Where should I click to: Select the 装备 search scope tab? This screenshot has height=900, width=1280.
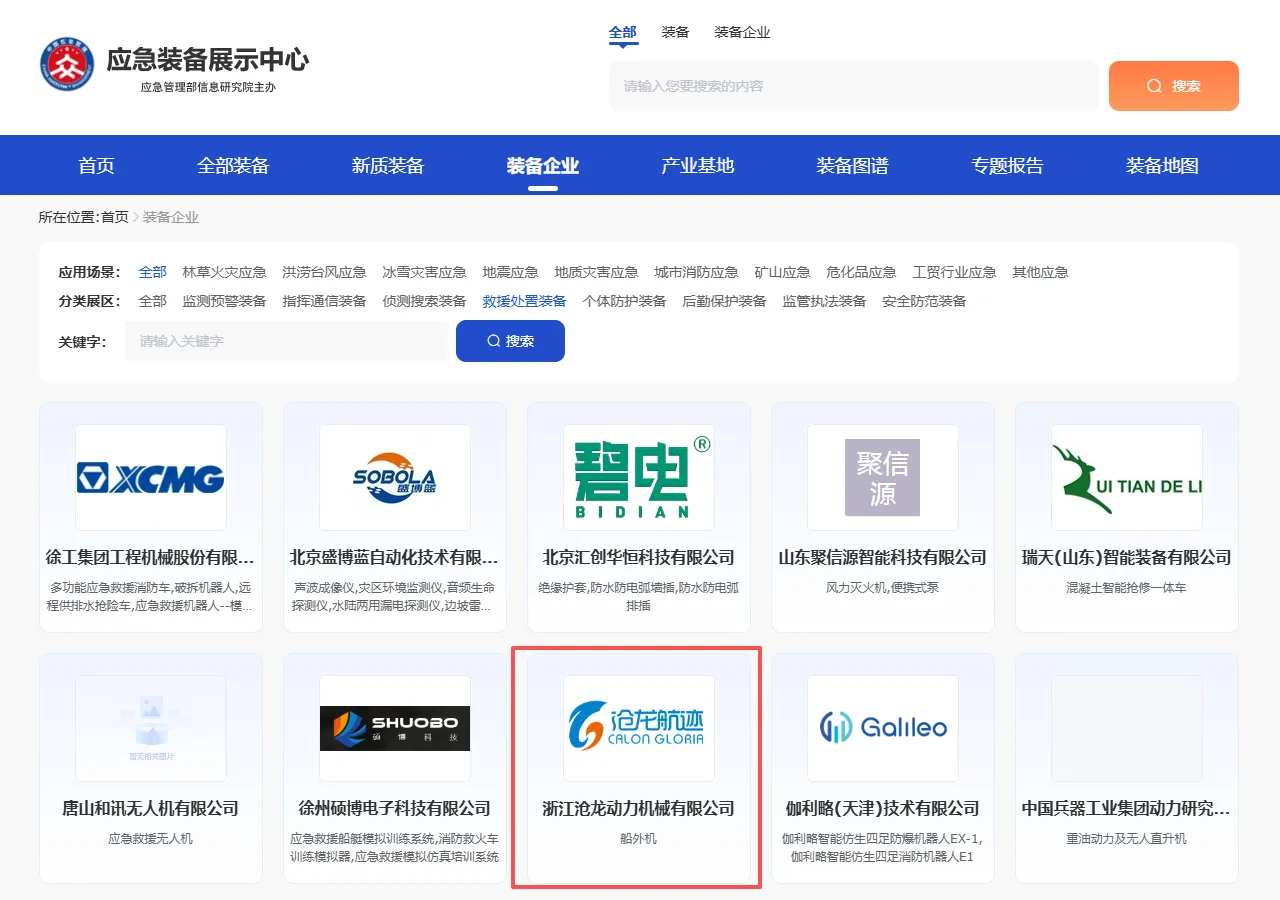coord(675,32)
